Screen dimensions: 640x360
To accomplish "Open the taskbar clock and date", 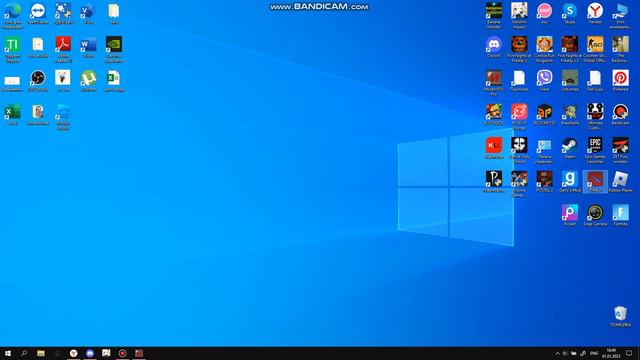I will point(611,353).
